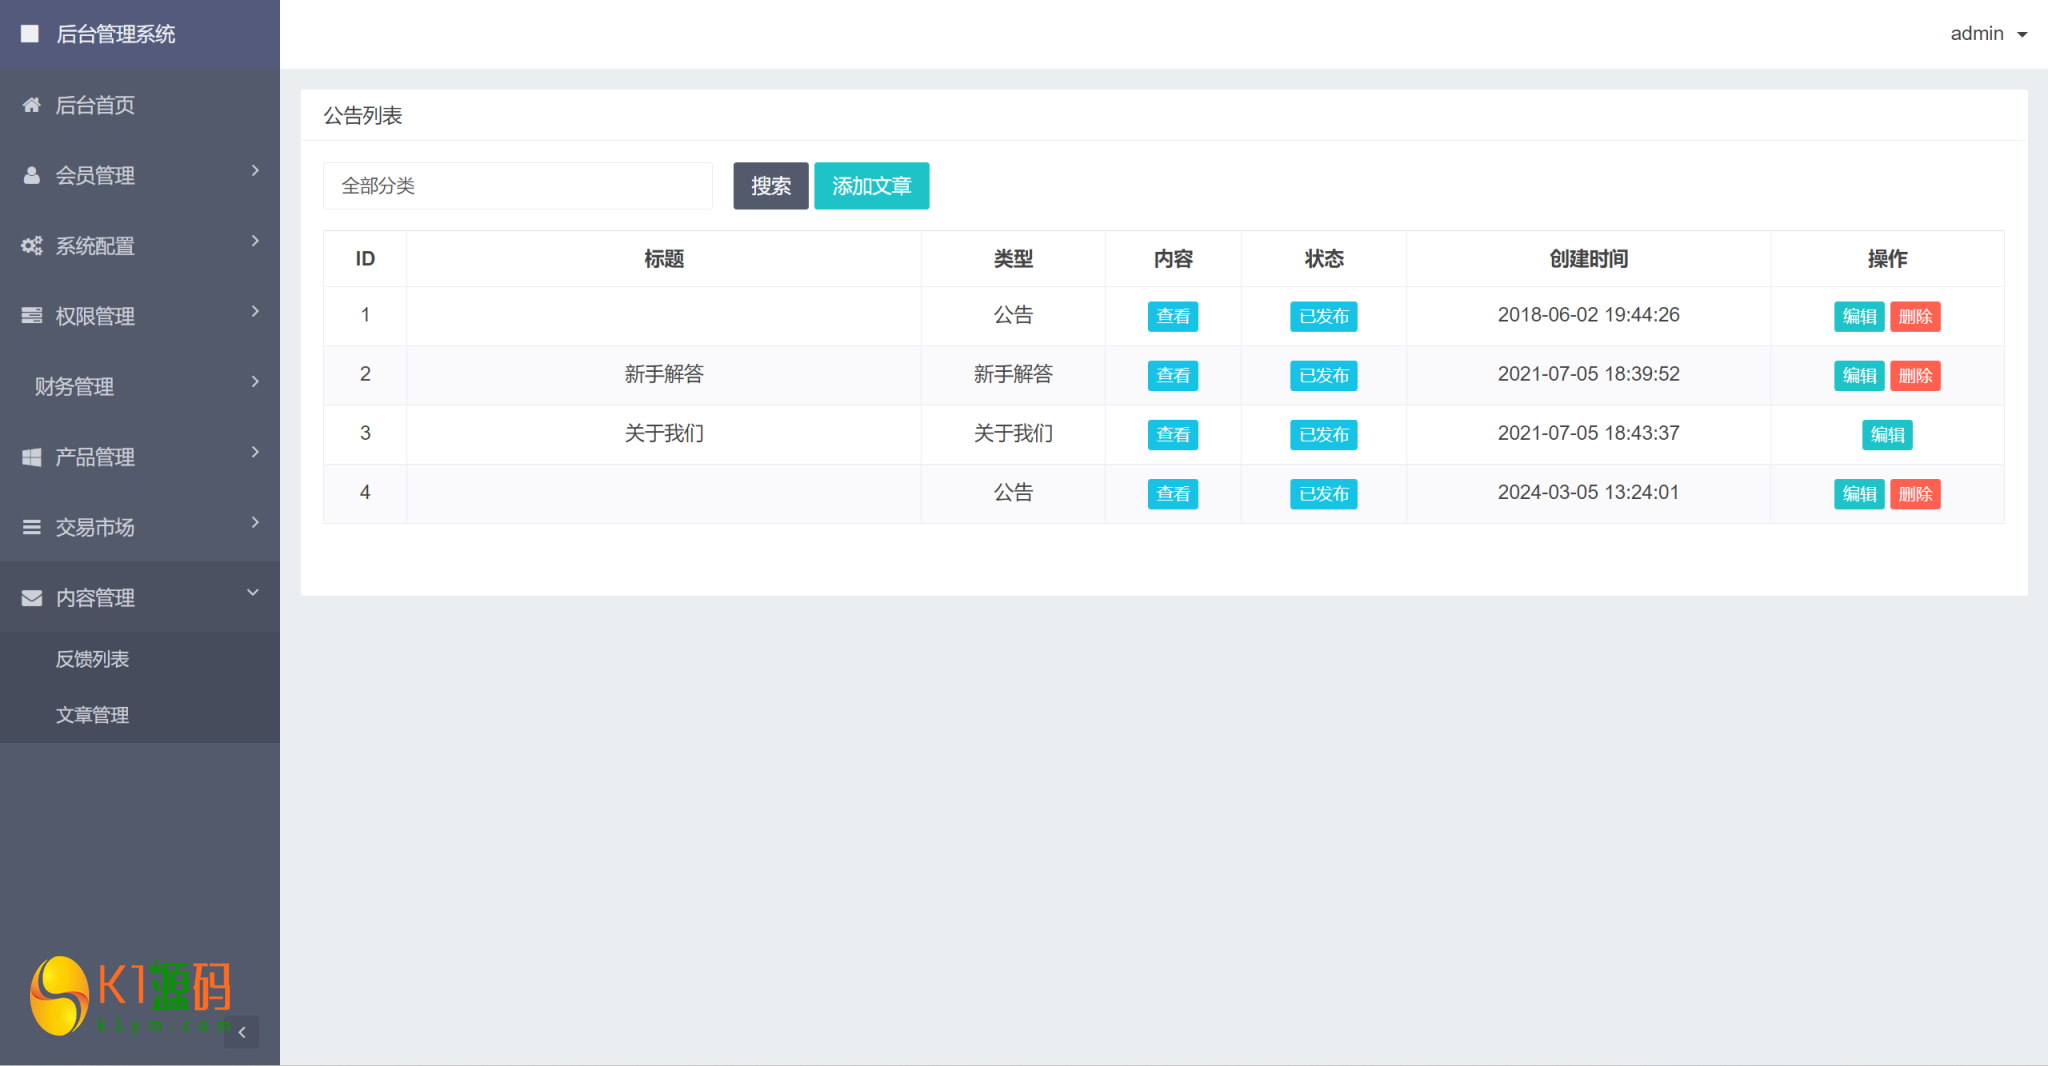Collapse the 内容管理 menu chevron
Viewport: 2048px width, 1066px height.
[253, 593]
